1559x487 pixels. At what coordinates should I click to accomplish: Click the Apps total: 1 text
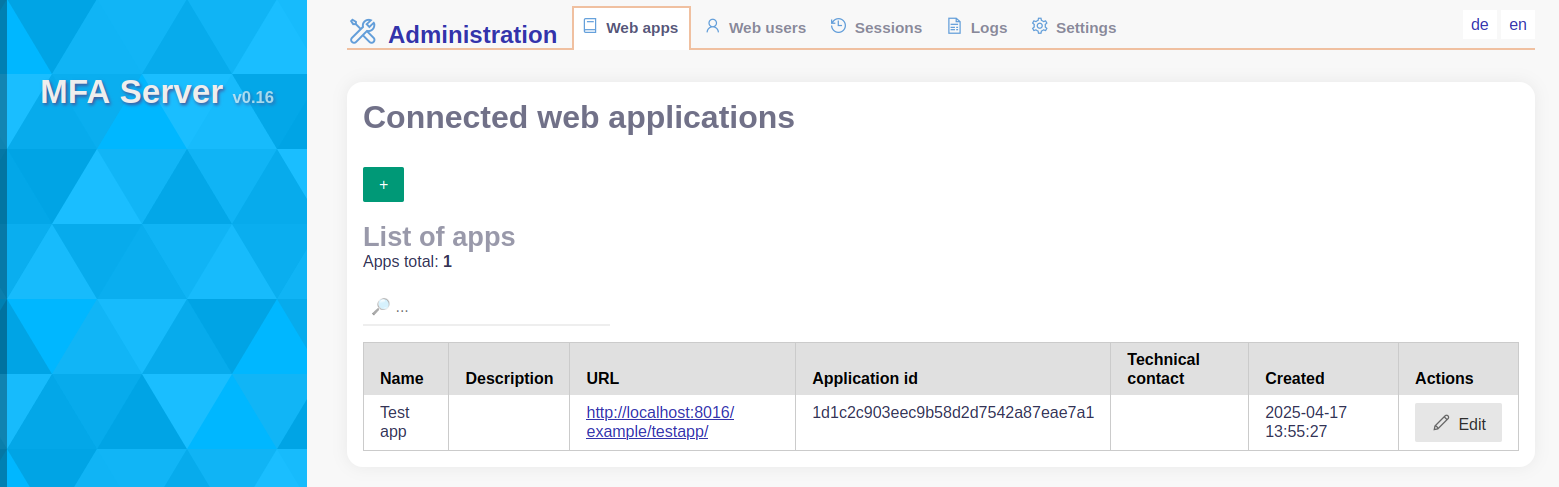407,262
